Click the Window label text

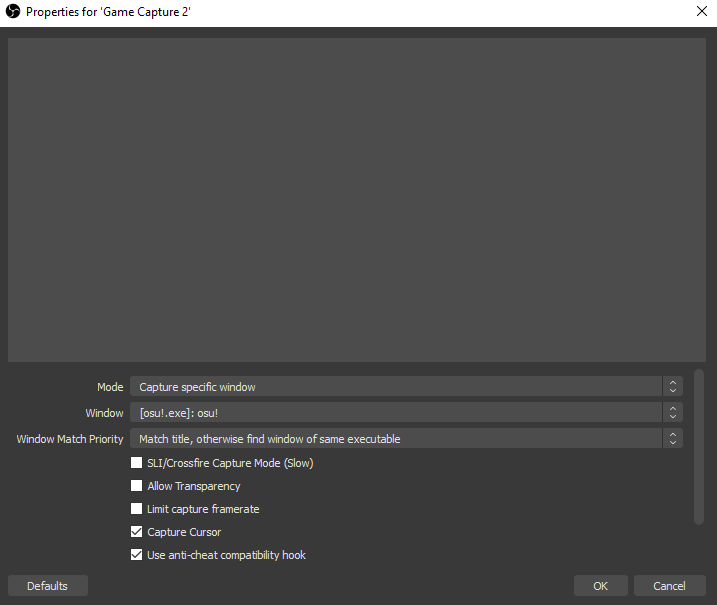104,413
